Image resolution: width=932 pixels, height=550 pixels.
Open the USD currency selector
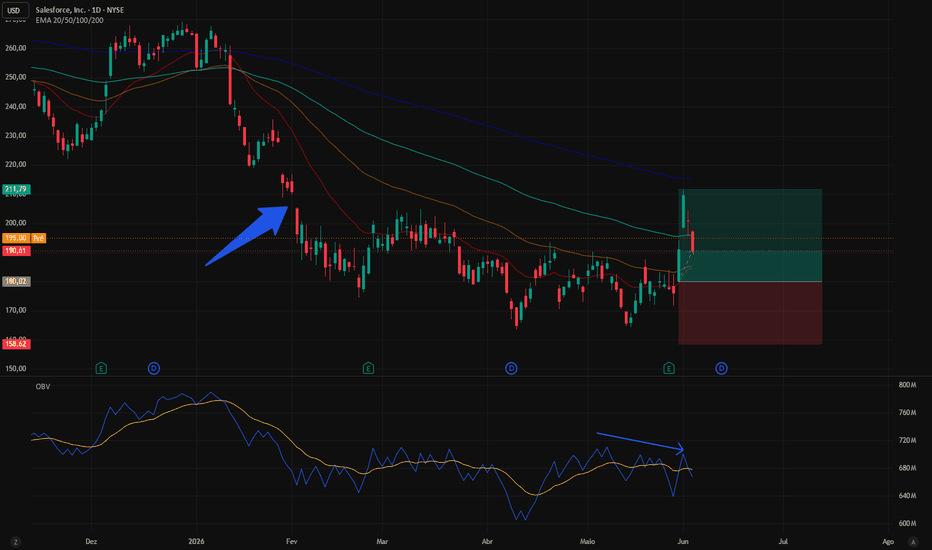(x=14, y=10)
